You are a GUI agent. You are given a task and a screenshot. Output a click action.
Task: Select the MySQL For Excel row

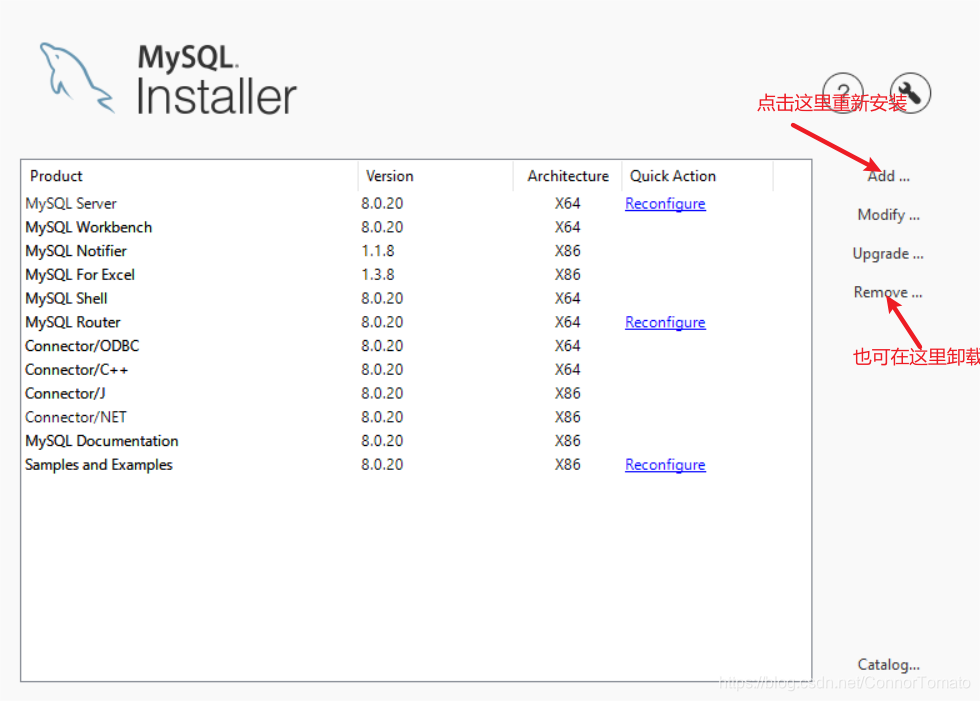[416, 275]
